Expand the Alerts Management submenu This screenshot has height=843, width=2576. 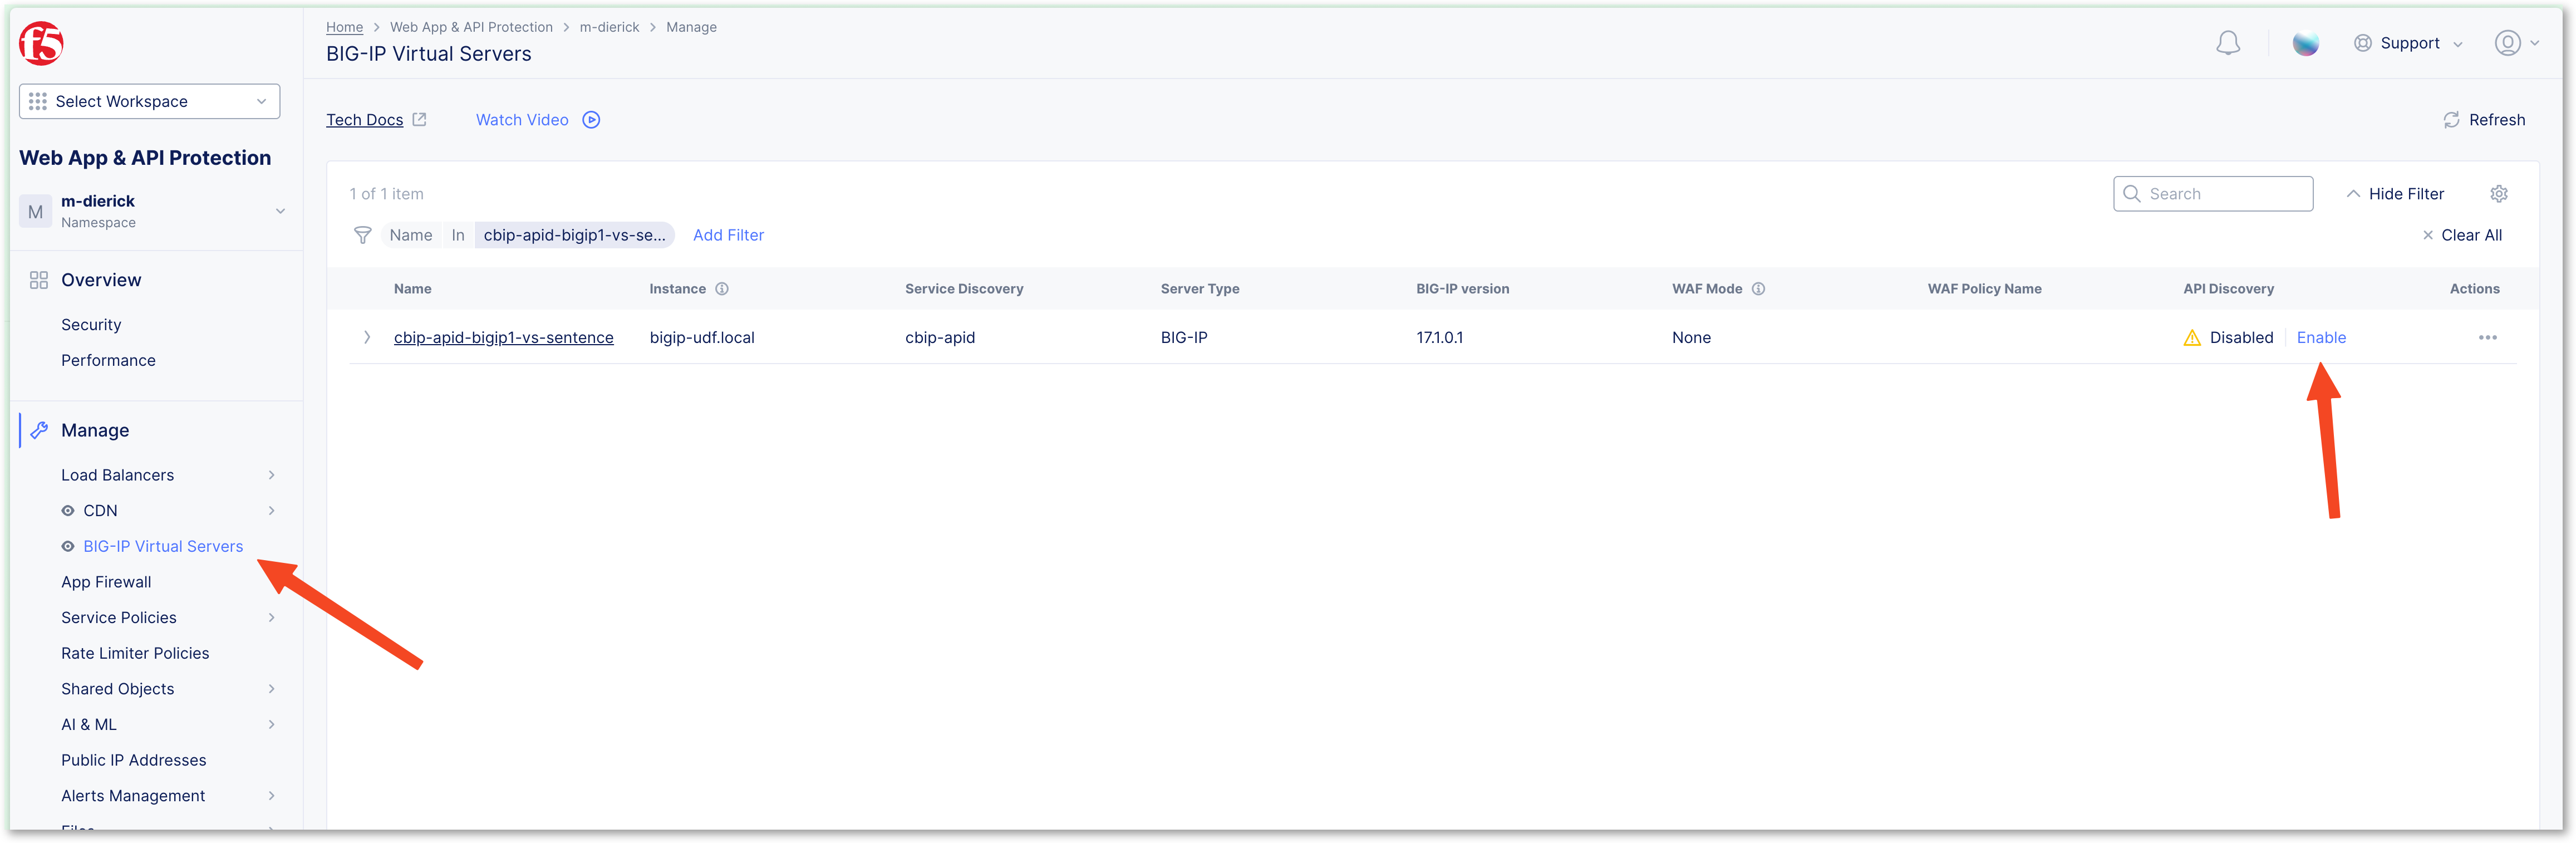[271, 796]
